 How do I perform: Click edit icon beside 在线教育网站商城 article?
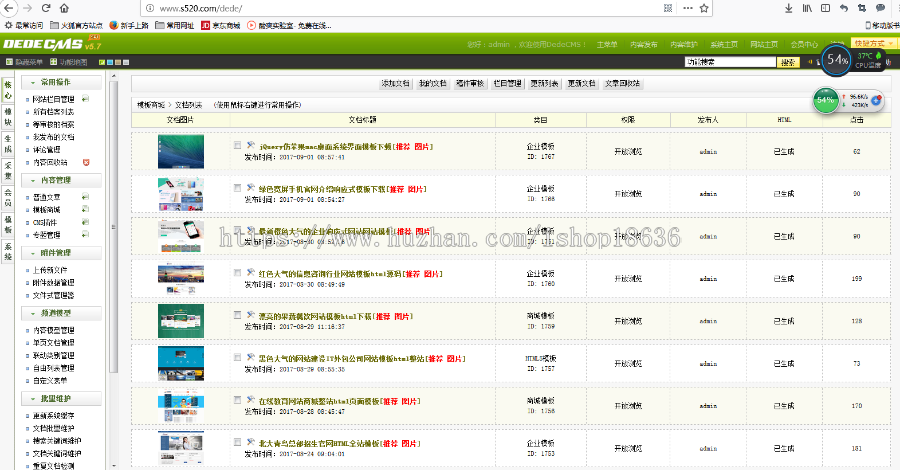[x=250, y=400]
